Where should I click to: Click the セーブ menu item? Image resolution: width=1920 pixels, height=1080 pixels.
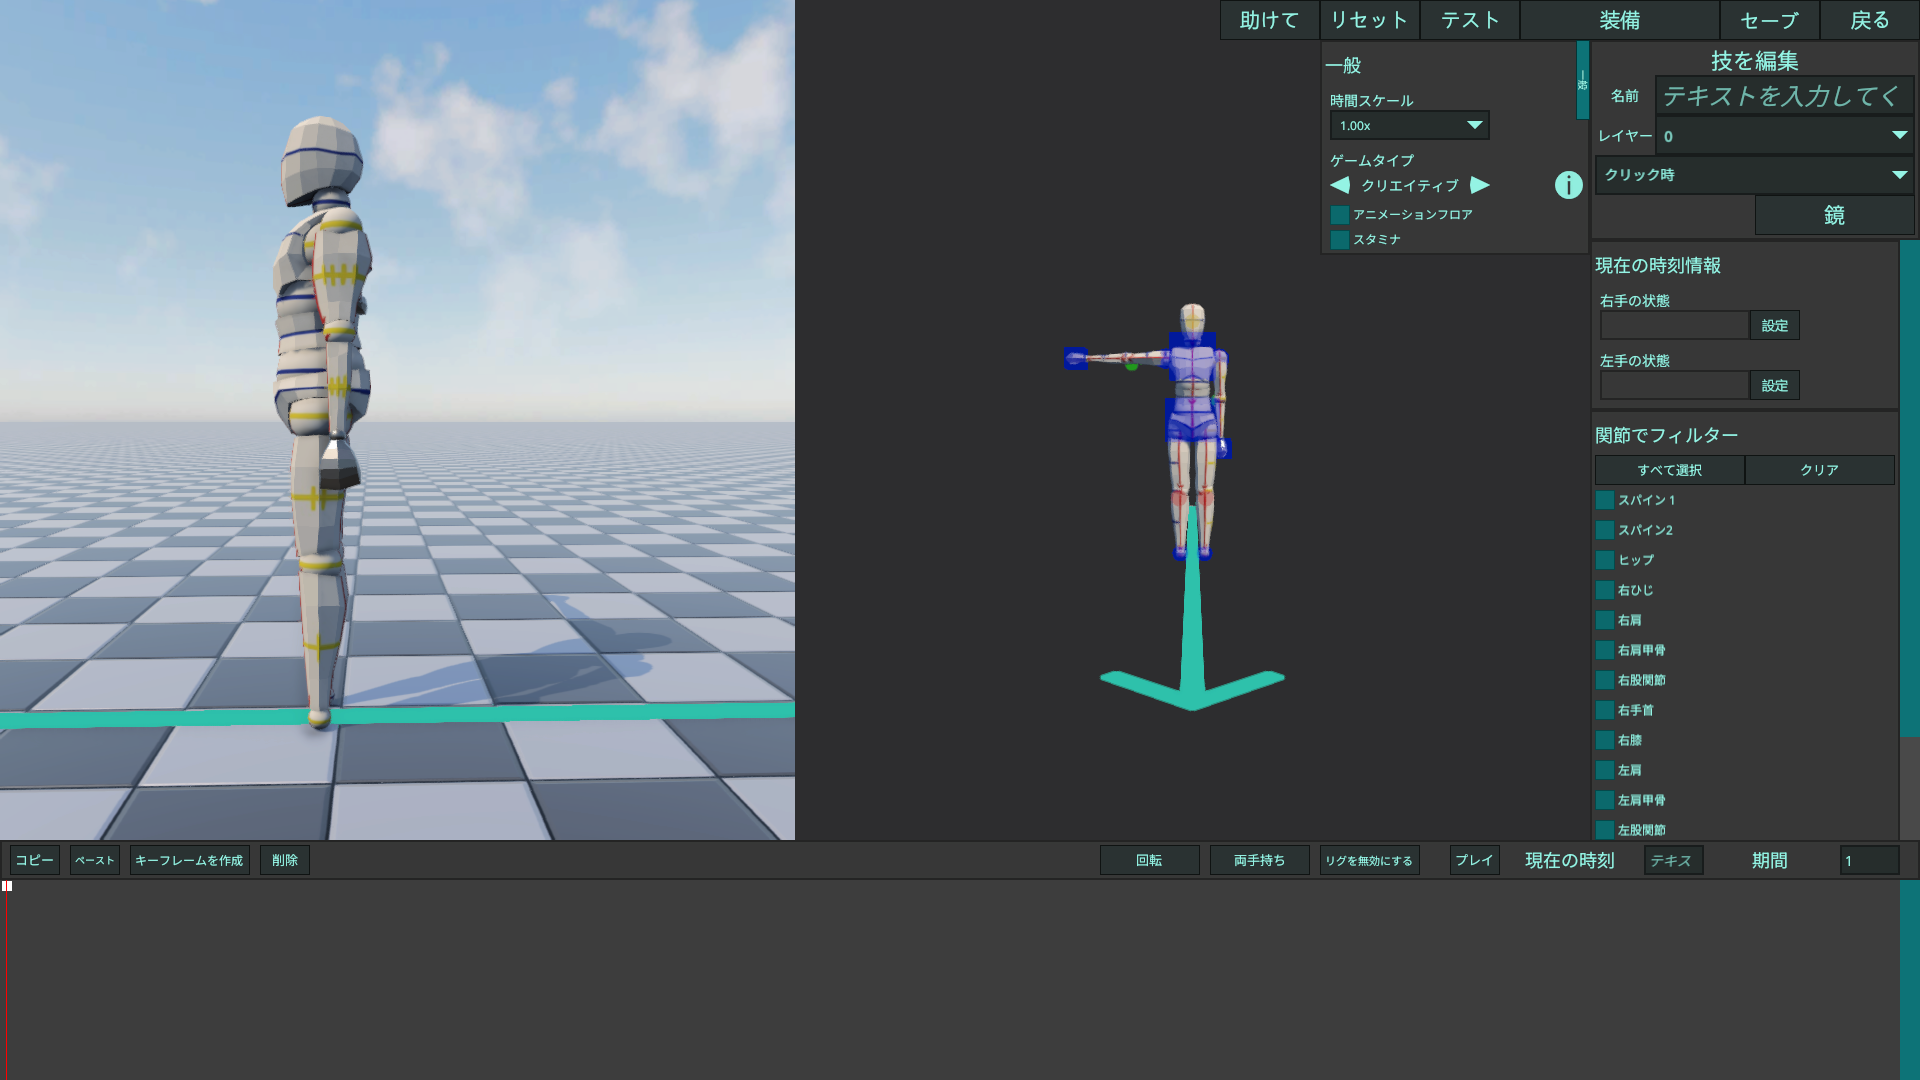click(1769, 20)
